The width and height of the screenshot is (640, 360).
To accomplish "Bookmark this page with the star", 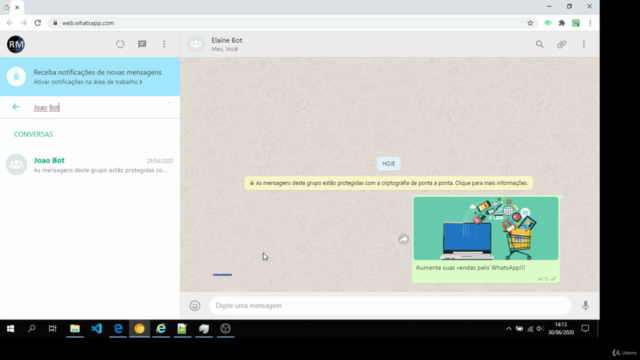I will pyautogui.click(x=530, y=23).
